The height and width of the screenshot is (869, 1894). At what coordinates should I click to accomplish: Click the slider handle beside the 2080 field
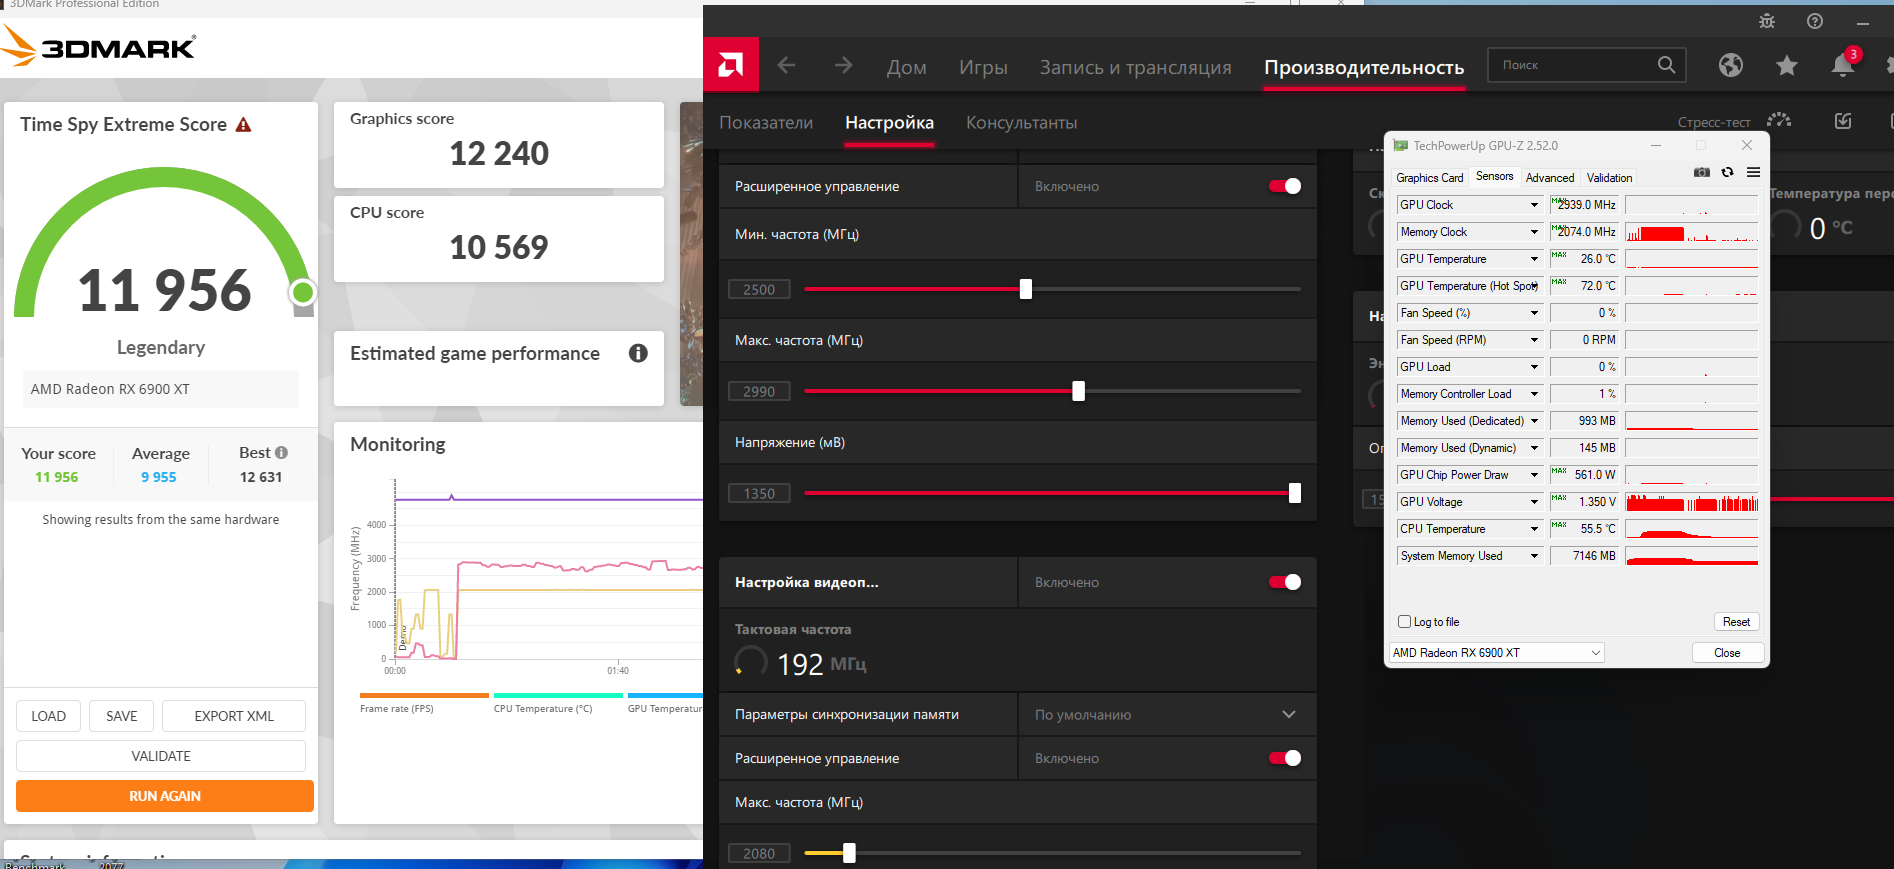(x=849, y=853)
